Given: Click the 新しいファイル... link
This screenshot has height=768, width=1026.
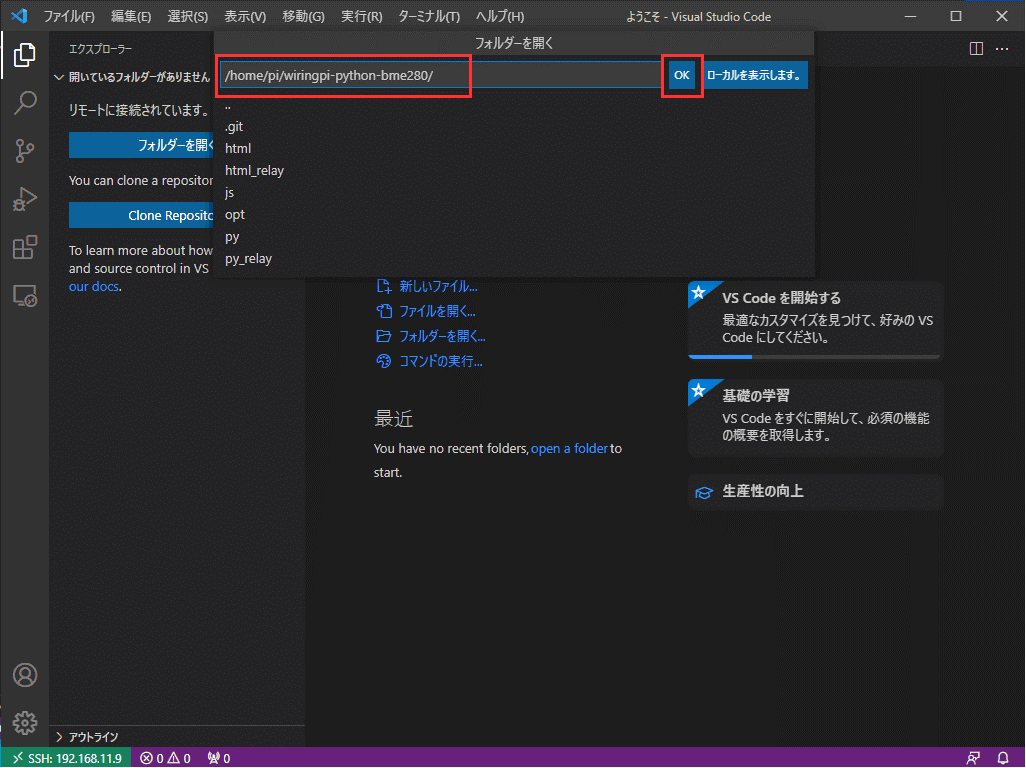Looking at the screenshot, I should [427, 287].
